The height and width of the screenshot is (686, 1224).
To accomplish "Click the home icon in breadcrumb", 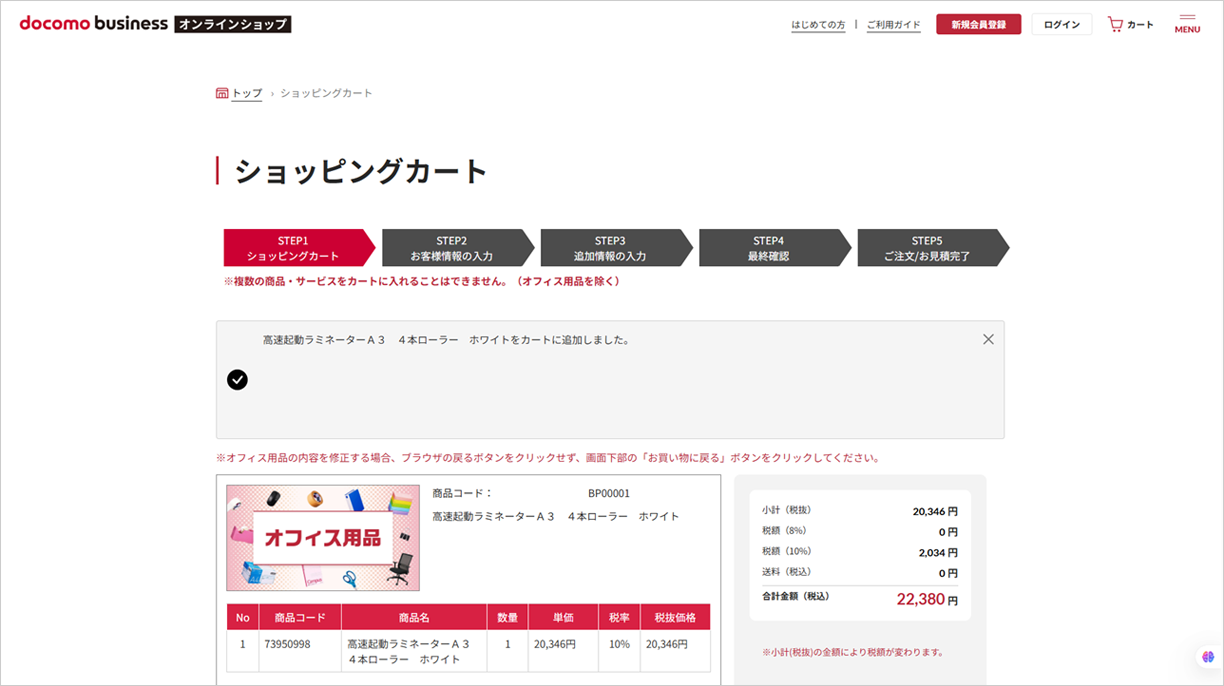I will pos(222,93).
